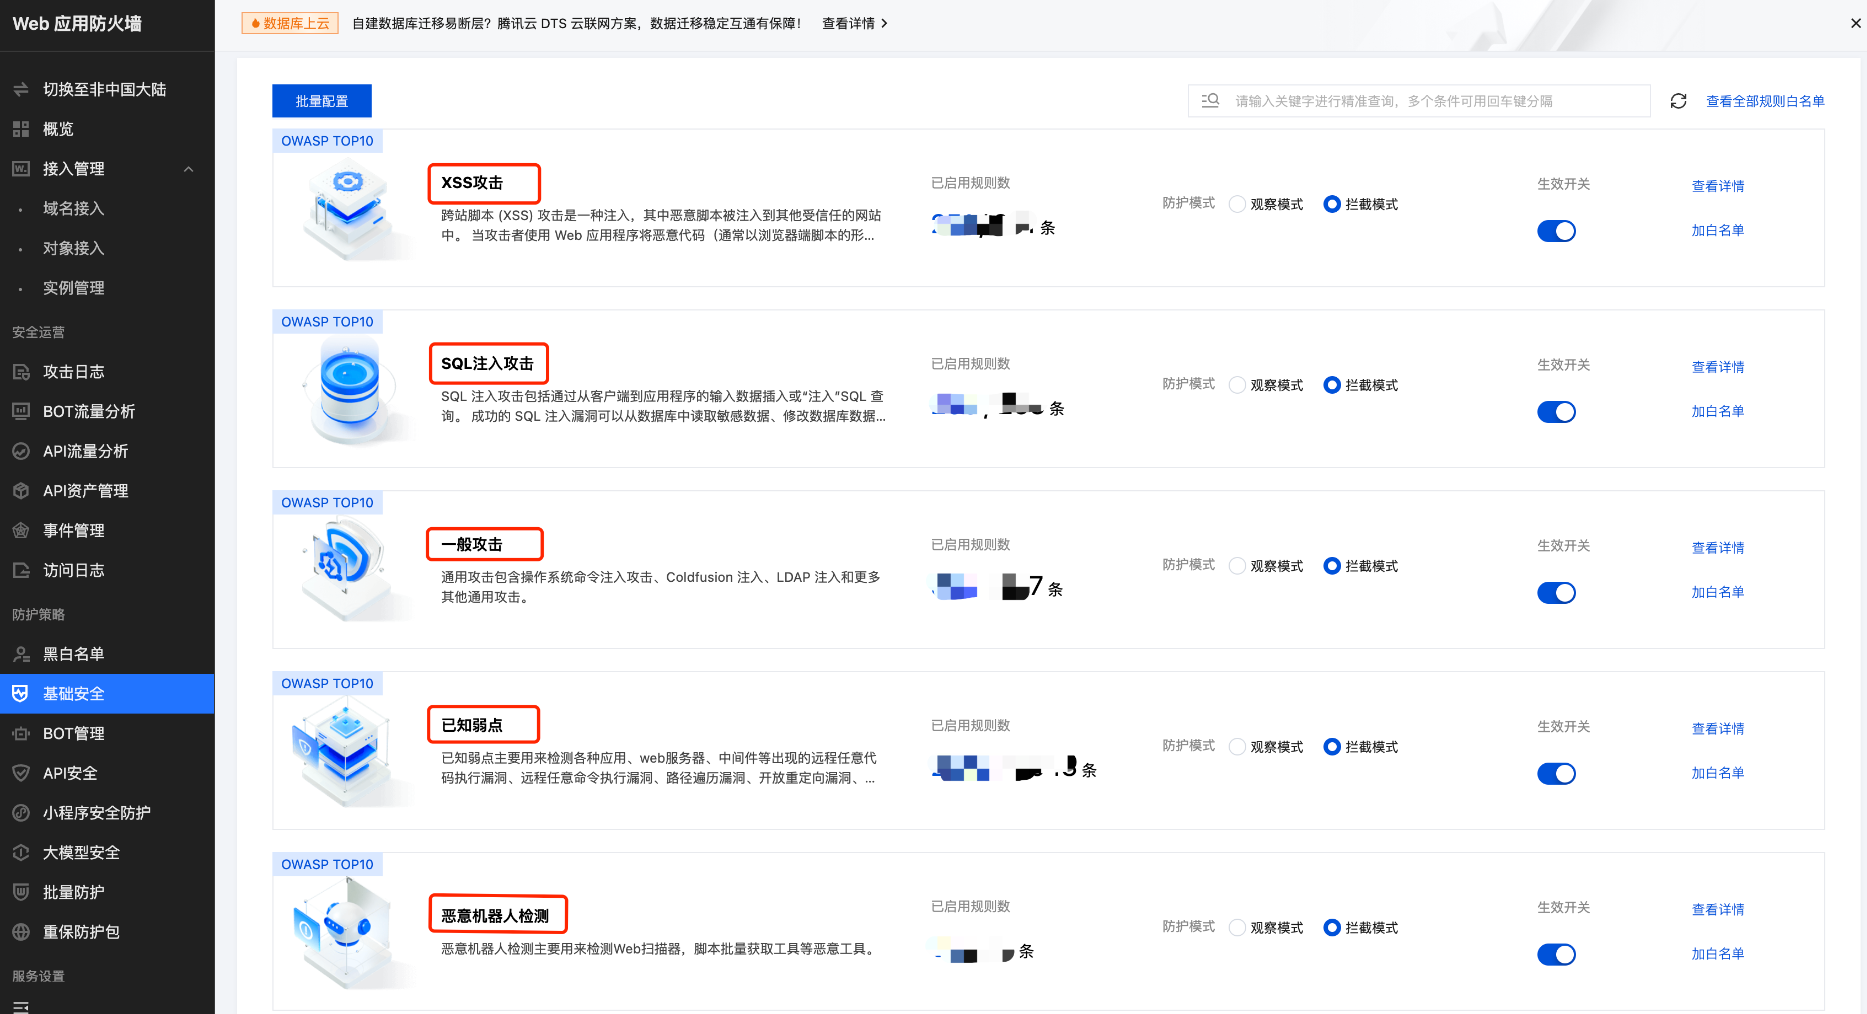Select 观察模式 for SQL注入攻击

coord(1237,385)
